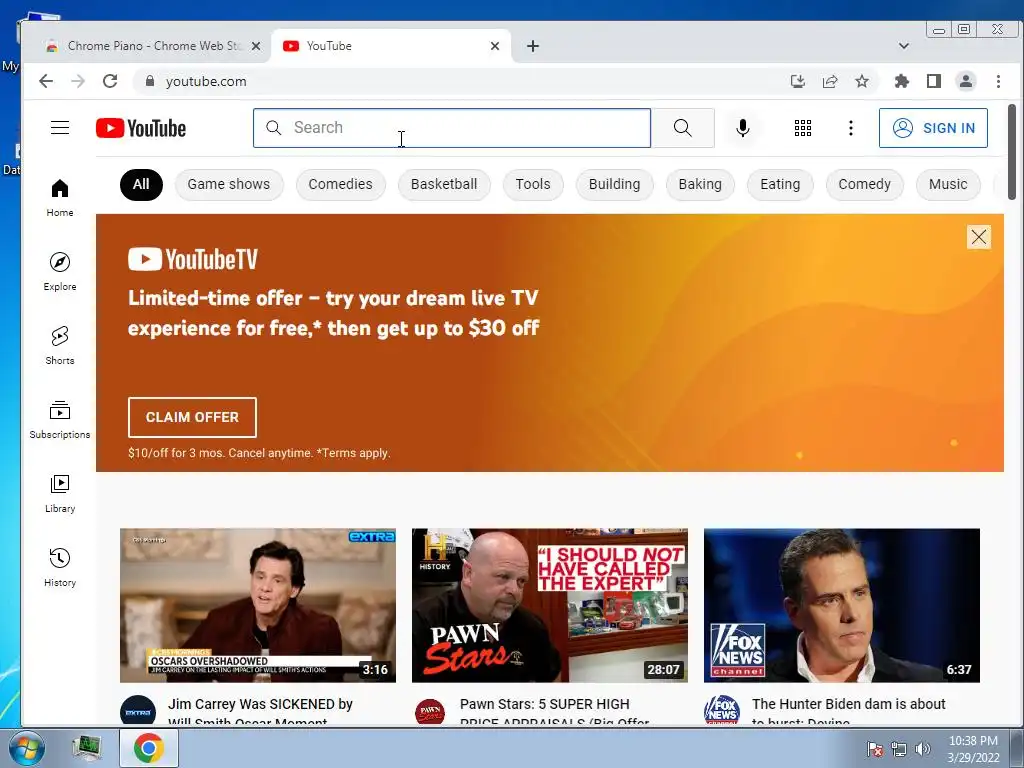Screen dimensions: 1024x768
Task: Share this page icon
Action: (x=830, y=81)
